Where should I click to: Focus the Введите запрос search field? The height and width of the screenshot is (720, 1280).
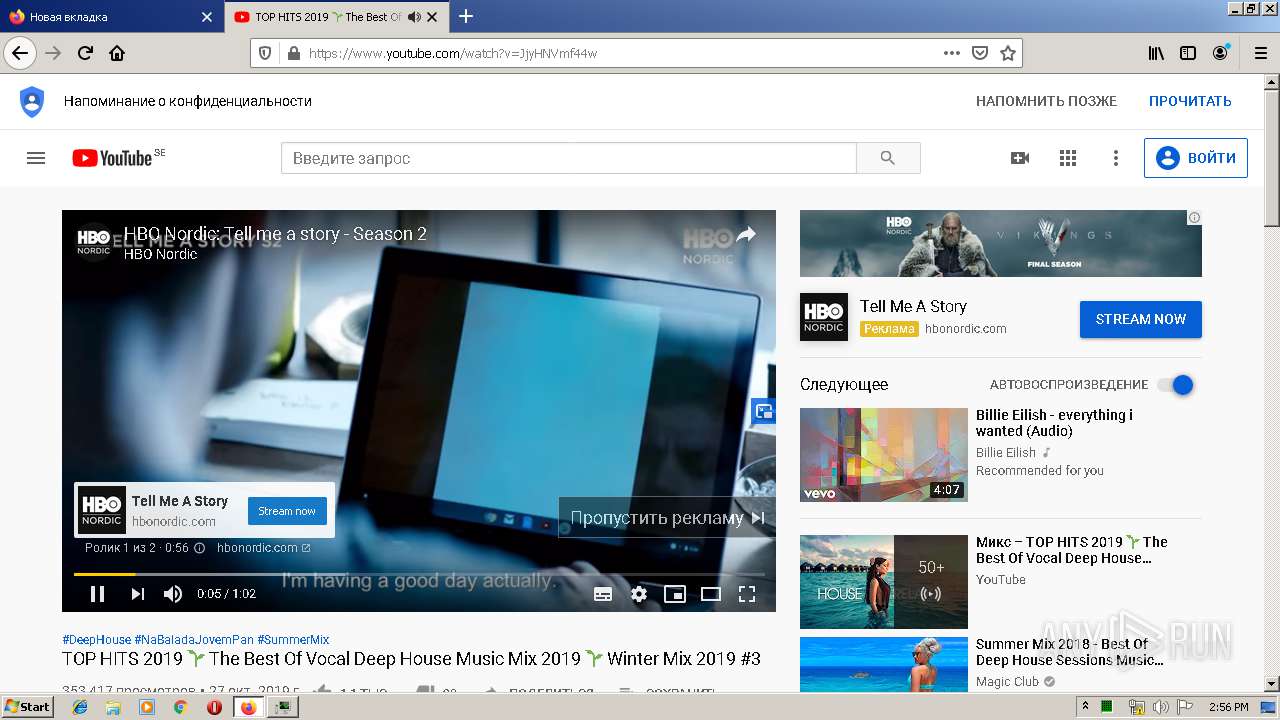pyautogui.click(x=568, y=158)
